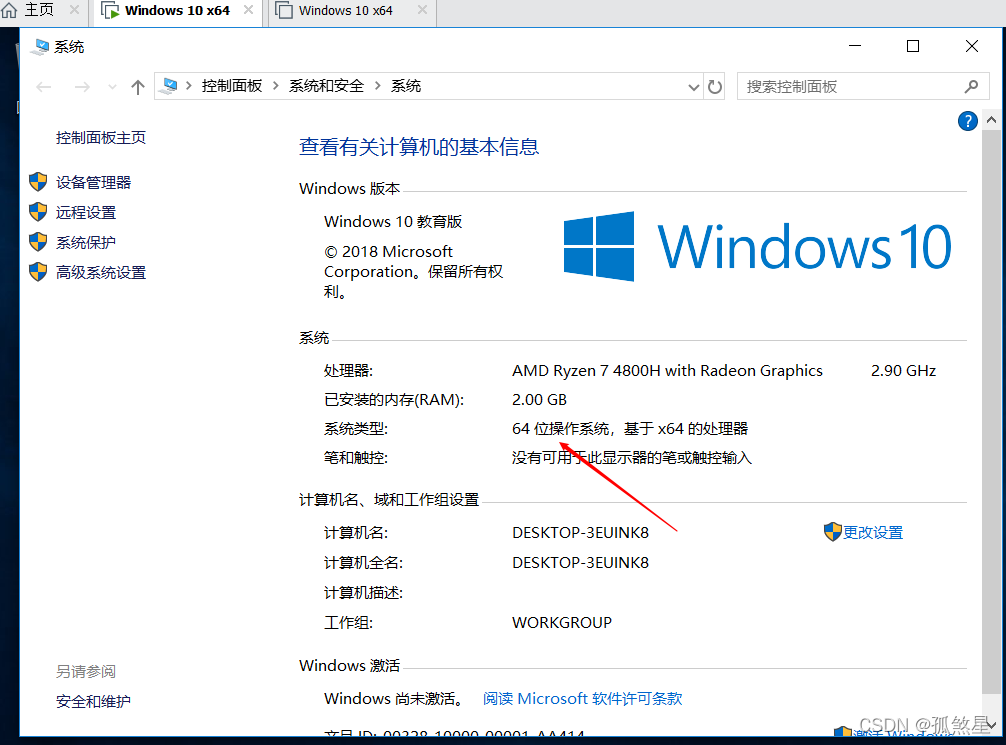Click the search magnifier icon
Image resolution: width=1006 pixels, height=745 pixels.
[x=971, y=87]
